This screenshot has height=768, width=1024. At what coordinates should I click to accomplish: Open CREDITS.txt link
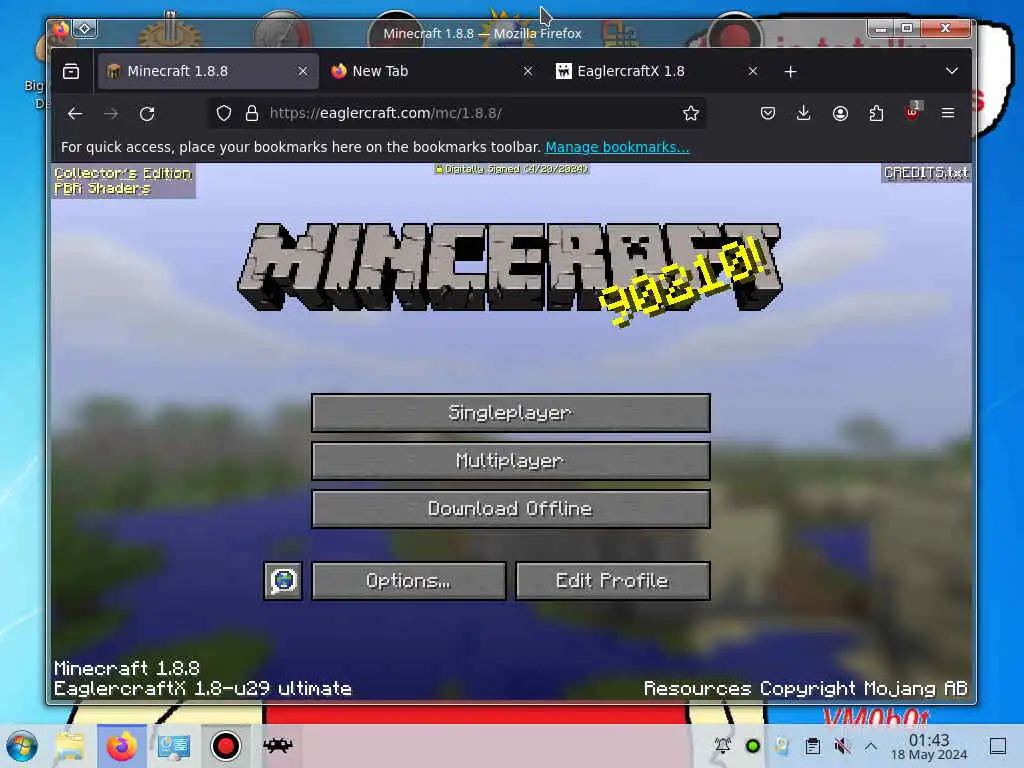pyautogui.click(x=925, y=173)
